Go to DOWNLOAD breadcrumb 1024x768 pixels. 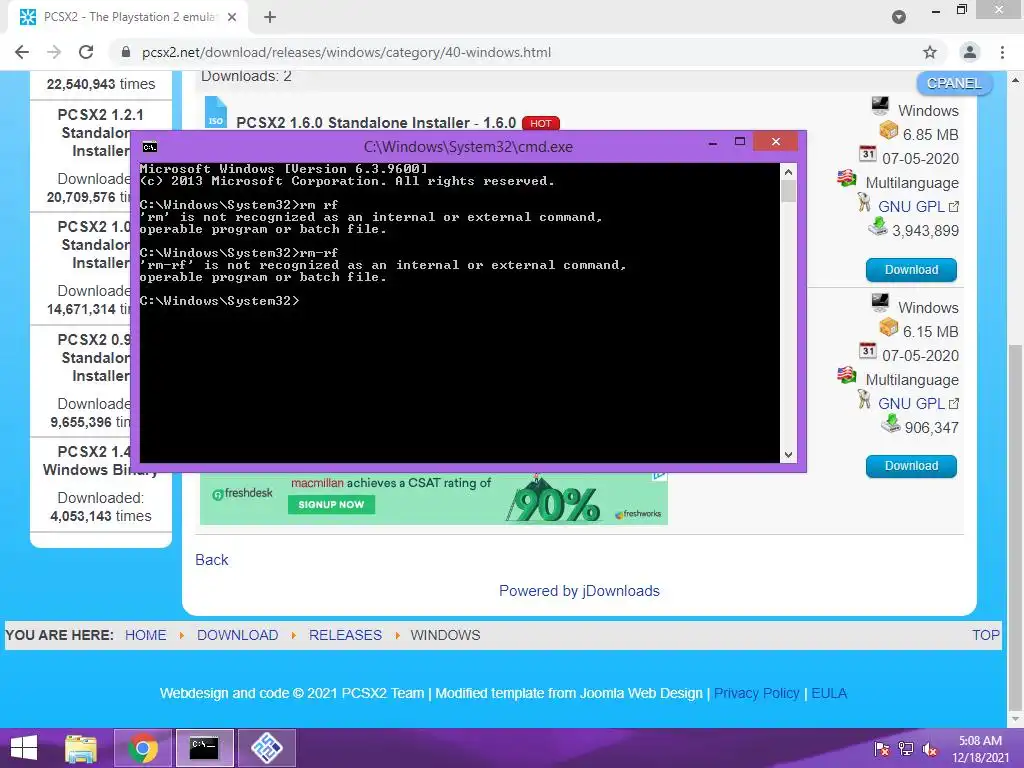pyautogui.click(x=238, y=635)
